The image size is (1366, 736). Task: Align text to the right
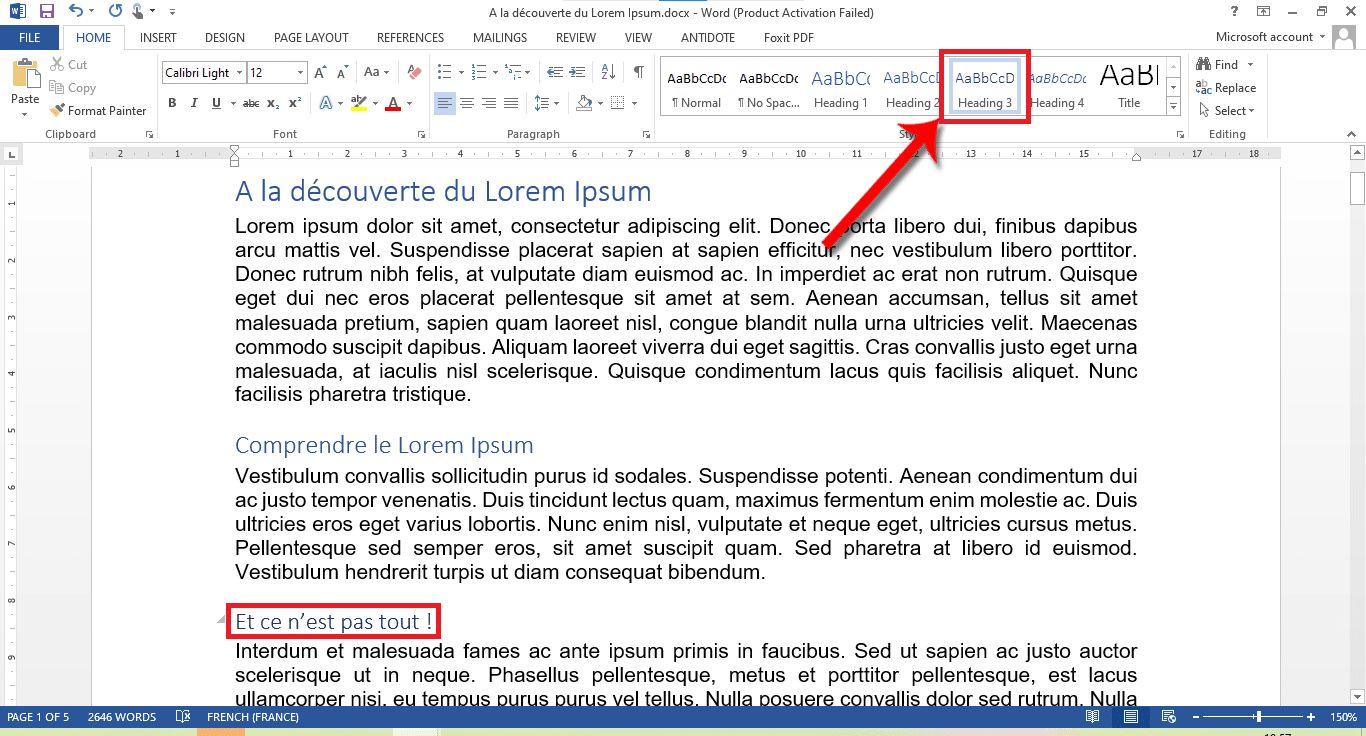(x=489, y=103)
